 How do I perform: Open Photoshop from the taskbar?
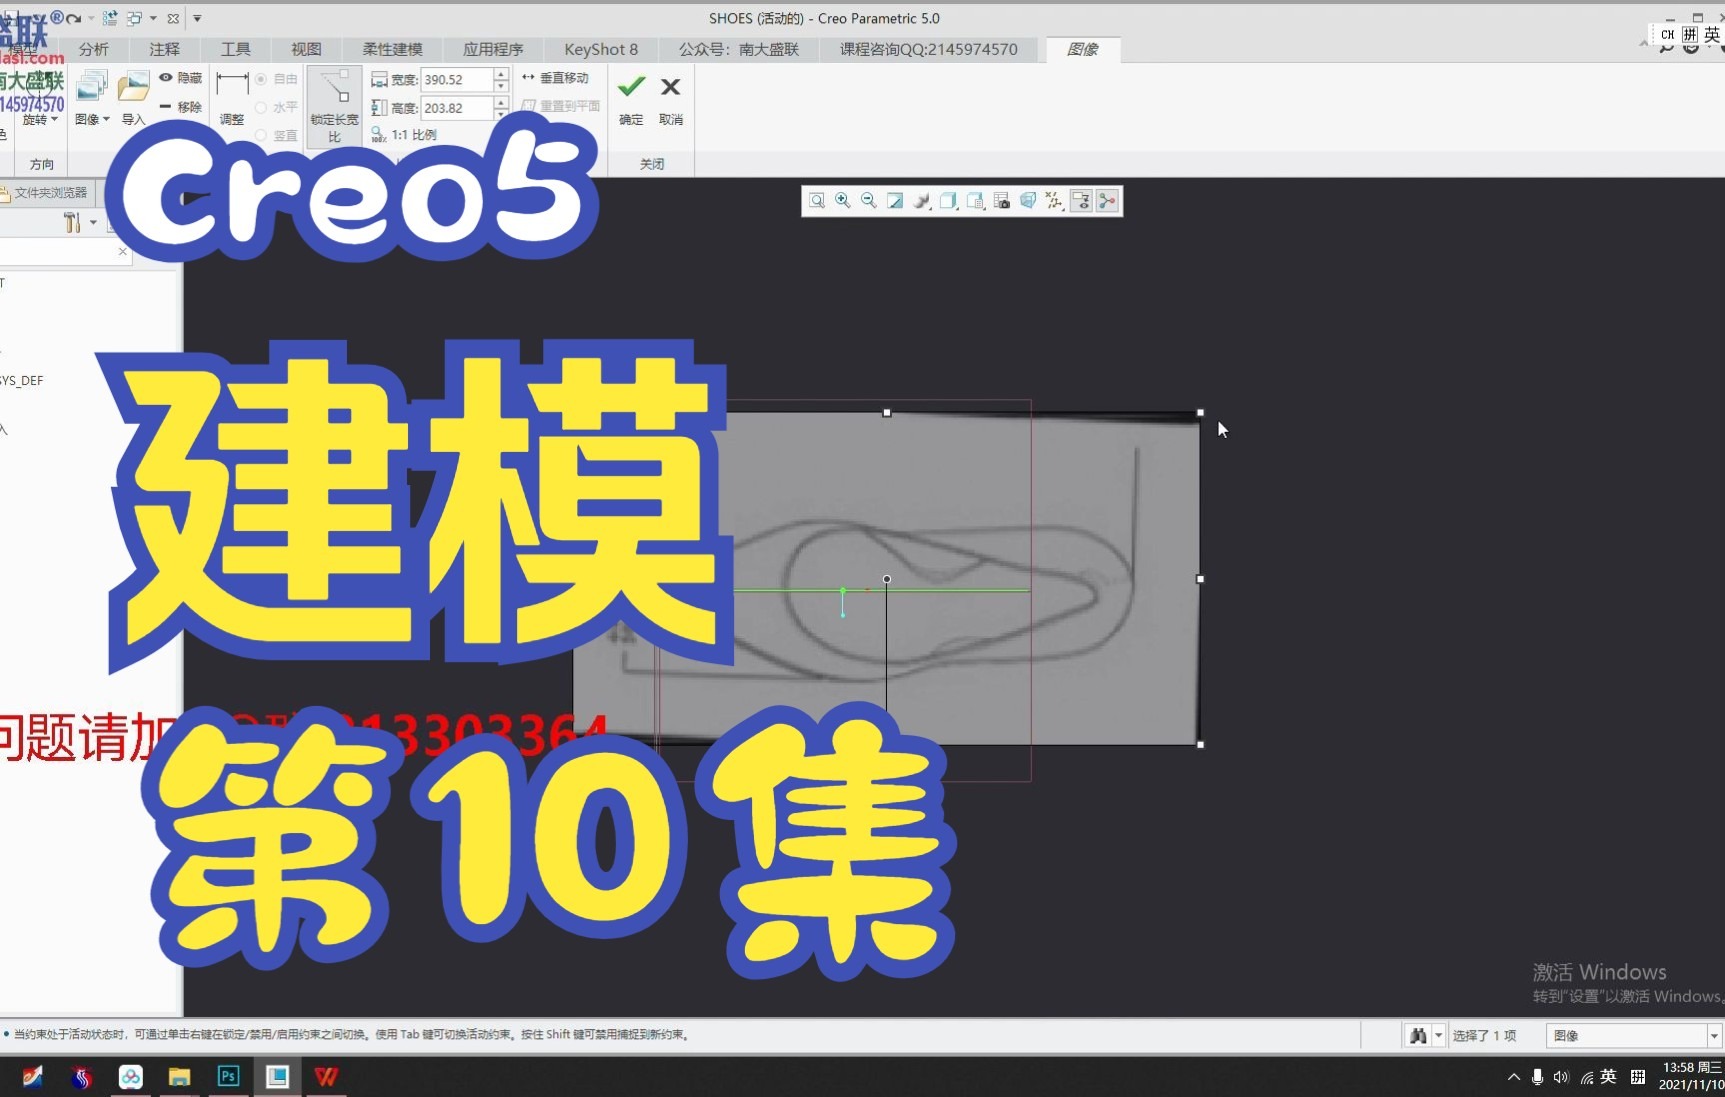[228, 1077]
